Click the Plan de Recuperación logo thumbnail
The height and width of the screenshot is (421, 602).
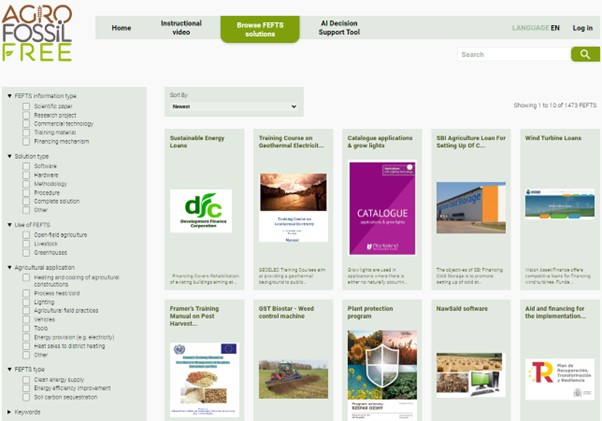(560, 379)
